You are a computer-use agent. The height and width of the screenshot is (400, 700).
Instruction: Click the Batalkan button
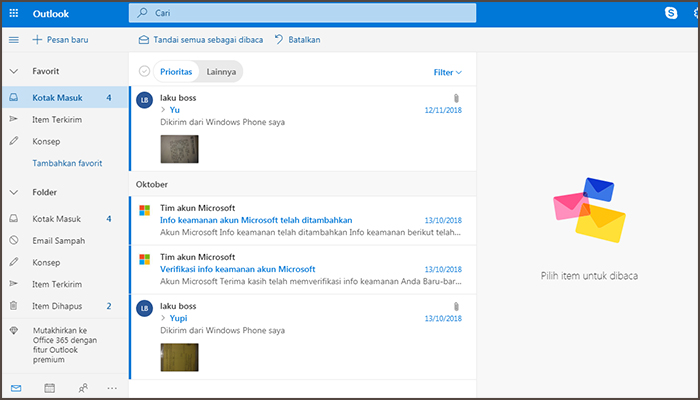[297, 40]
